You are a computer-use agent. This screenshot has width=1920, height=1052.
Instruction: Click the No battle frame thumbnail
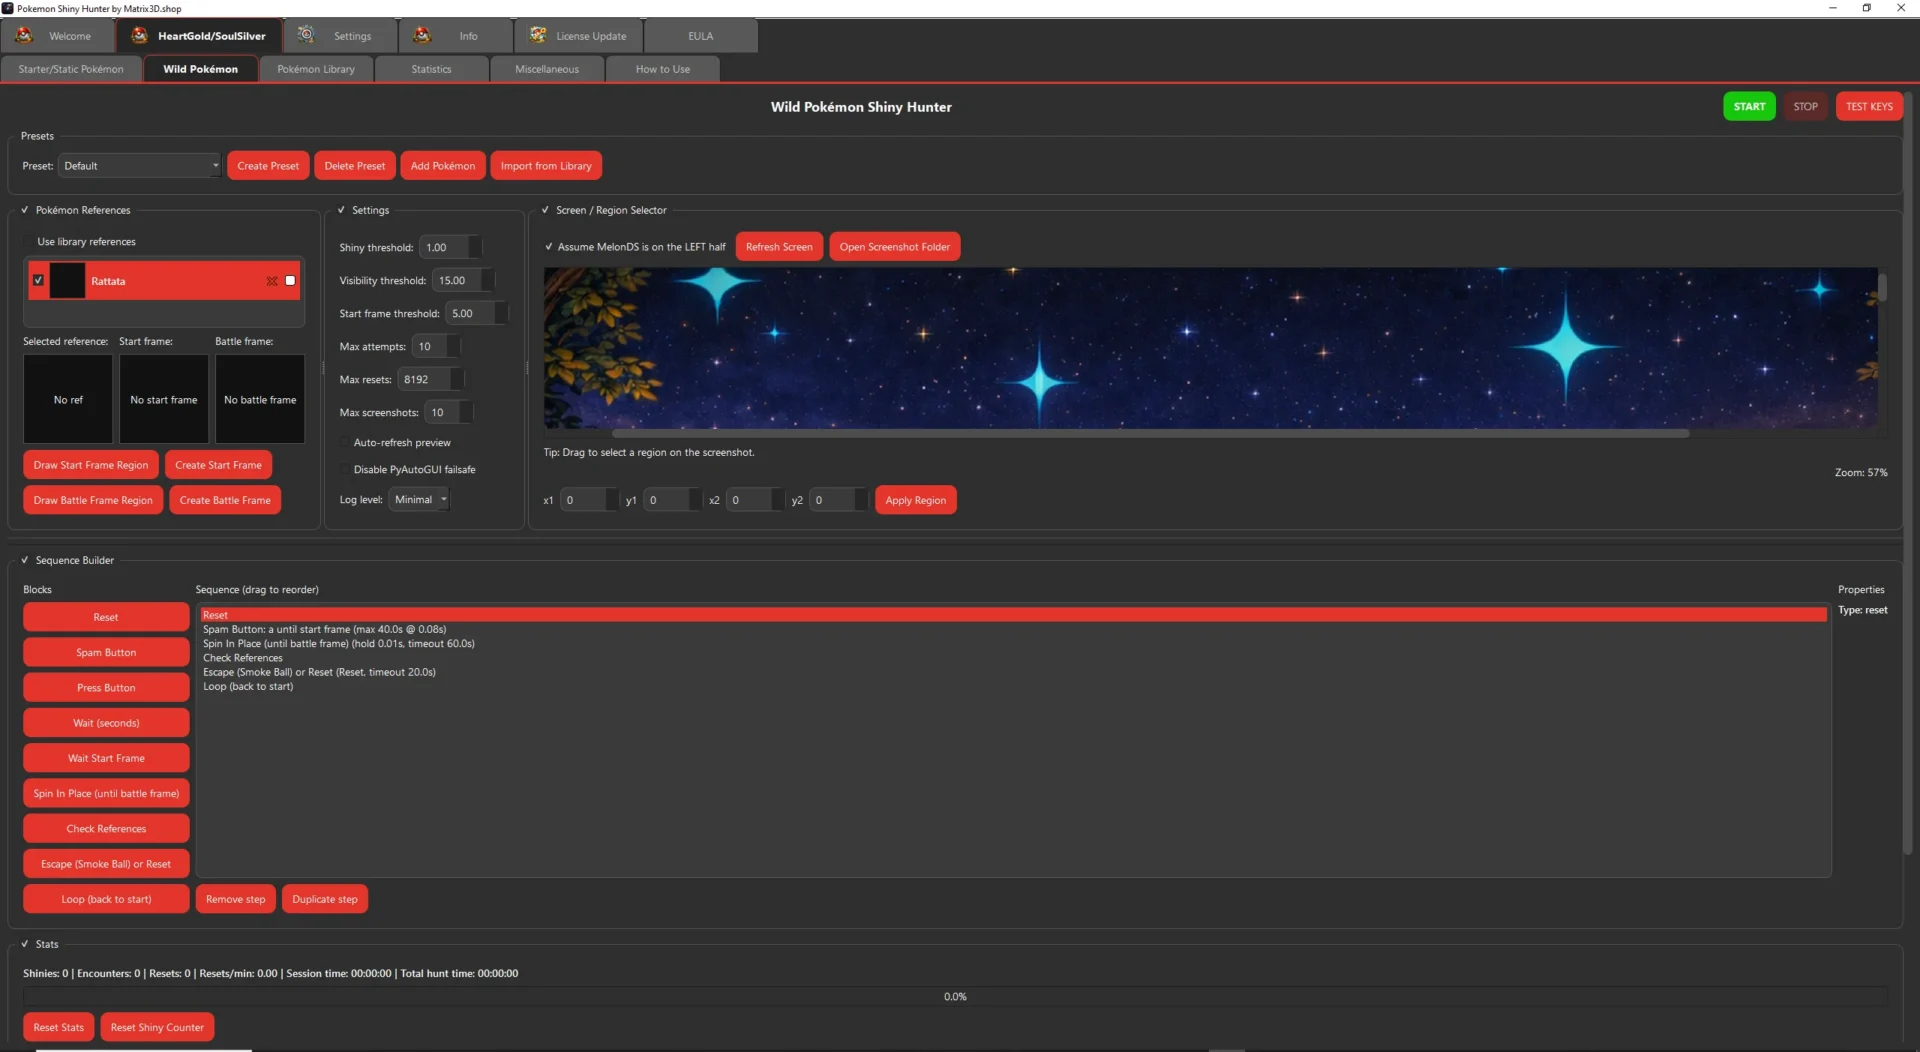(x=260, y=400)
